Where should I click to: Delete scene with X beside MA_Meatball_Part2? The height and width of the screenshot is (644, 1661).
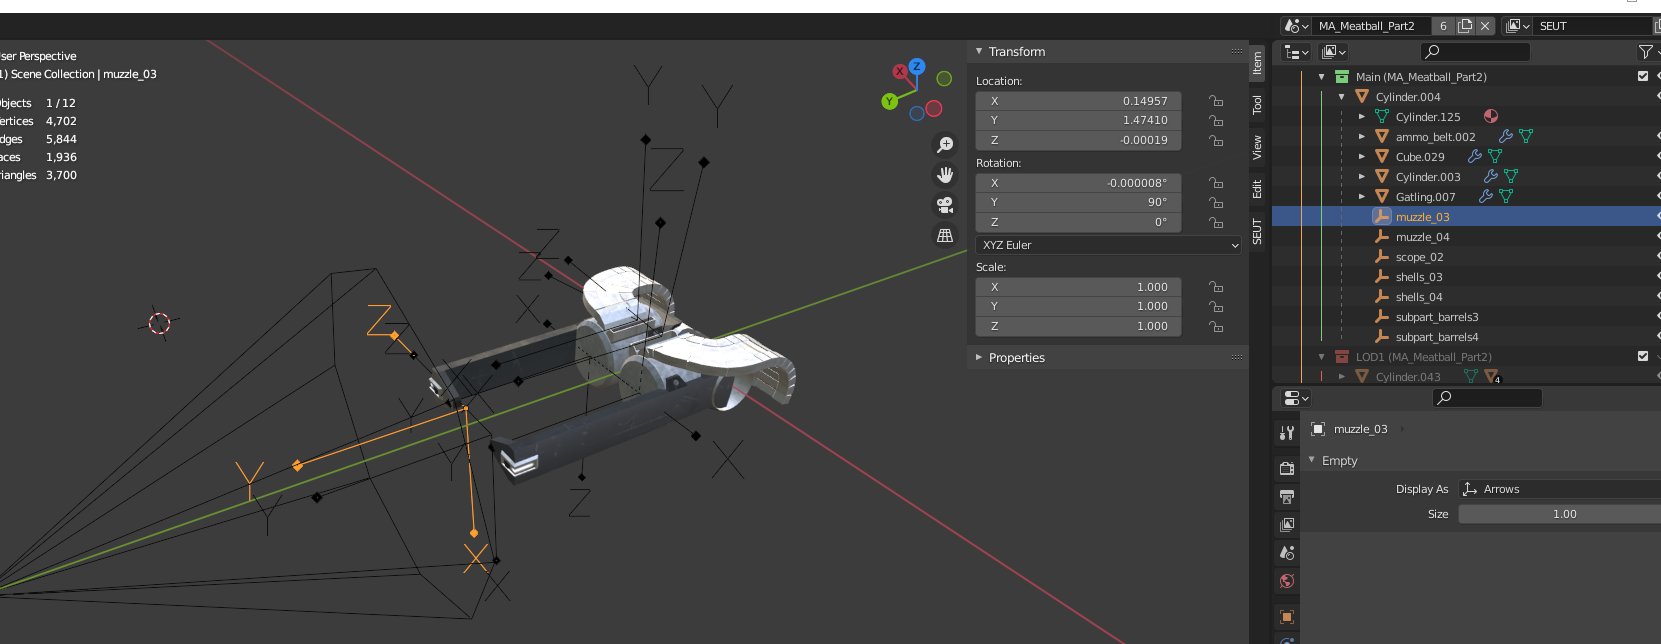1485,26
